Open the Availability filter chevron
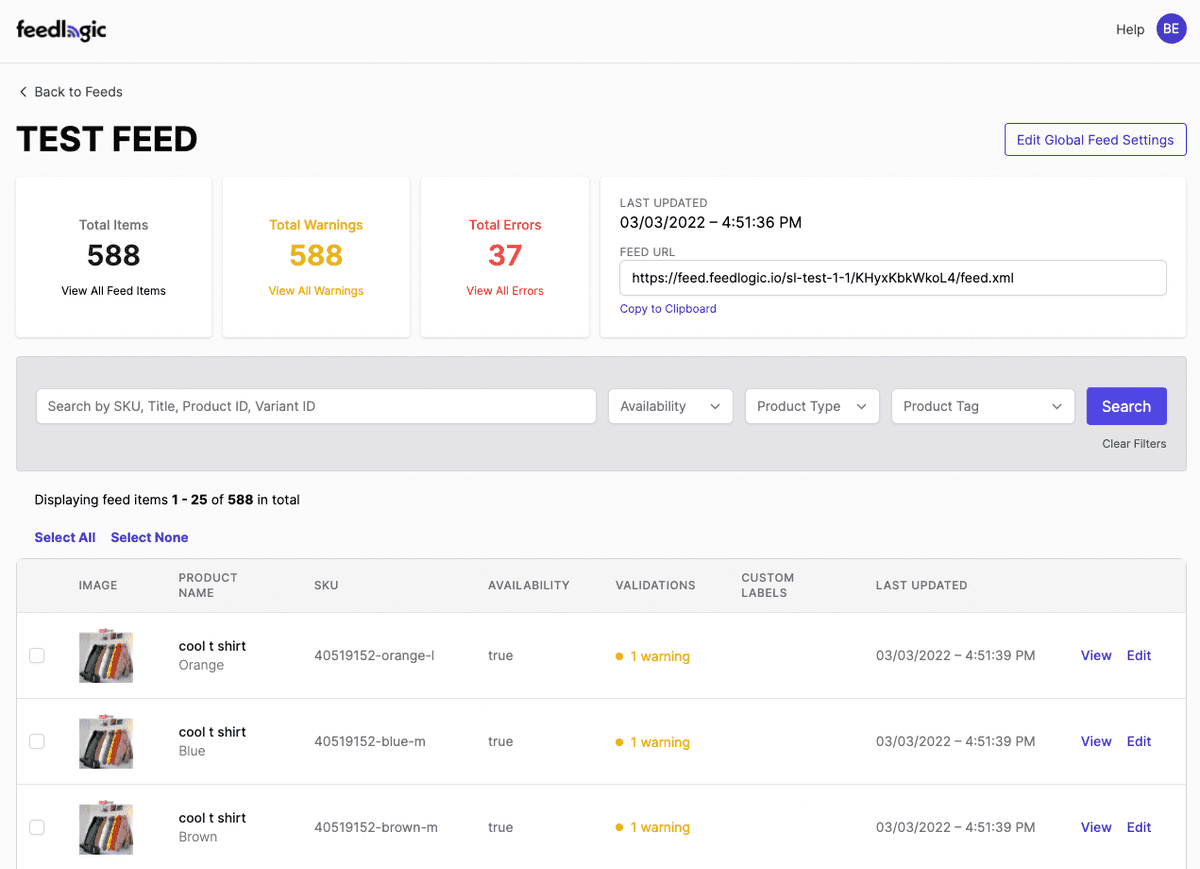This screenshot has height=869, width=1200. [x=715, y=406]
